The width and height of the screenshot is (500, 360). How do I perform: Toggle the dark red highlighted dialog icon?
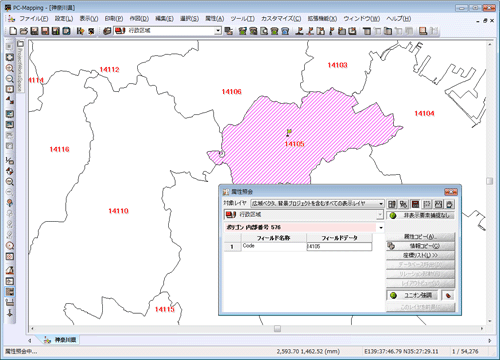coord(415,204)
